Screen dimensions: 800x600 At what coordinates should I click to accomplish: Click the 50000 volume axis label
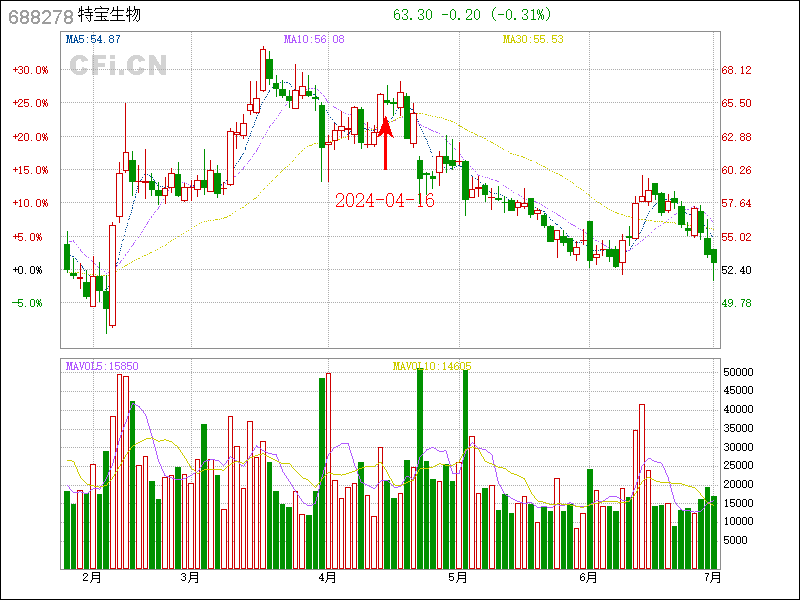[x=738, y=372]
